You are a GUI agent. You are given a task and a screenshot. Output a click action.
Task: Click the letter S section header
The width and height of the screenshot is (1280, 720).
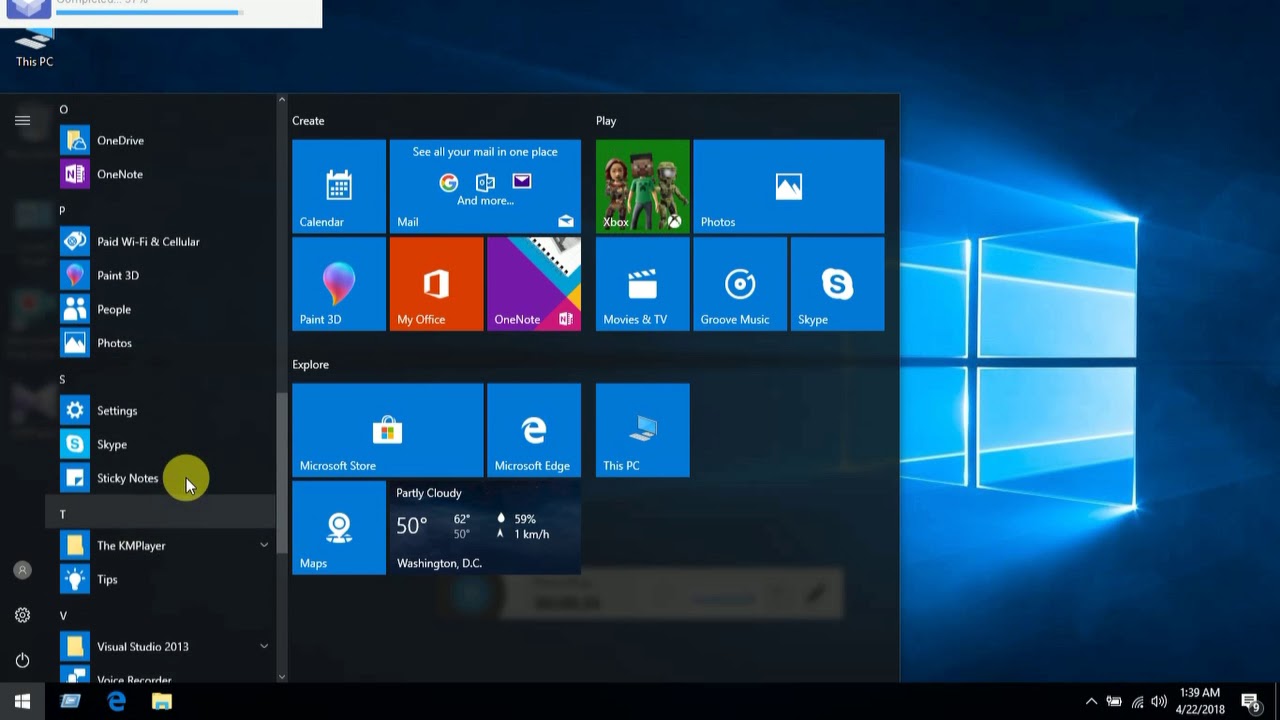(160, 379)
